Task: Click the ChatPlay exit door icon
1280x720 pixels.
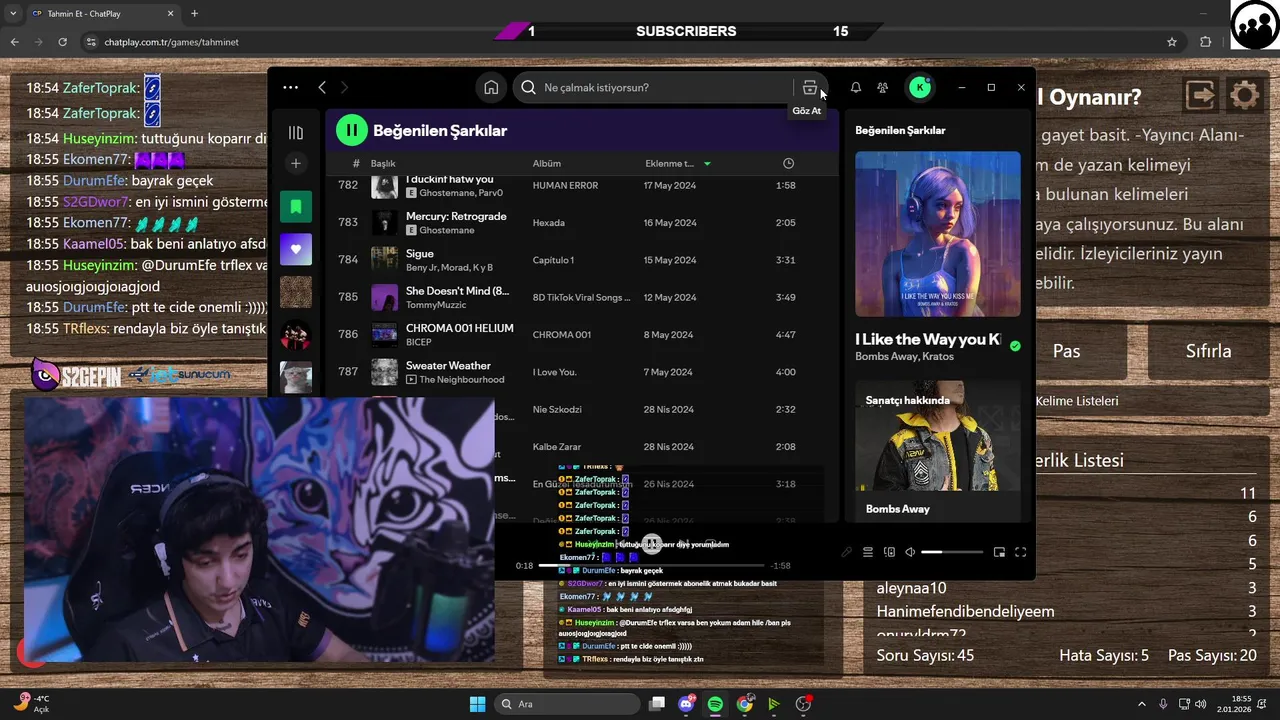Action: tap(1200, 96)
